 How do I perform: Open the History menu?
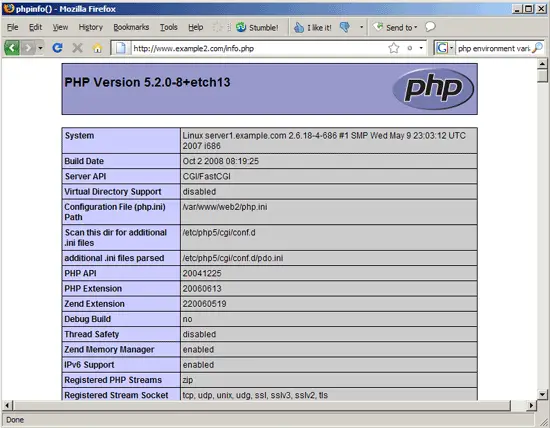coord(90,27)
